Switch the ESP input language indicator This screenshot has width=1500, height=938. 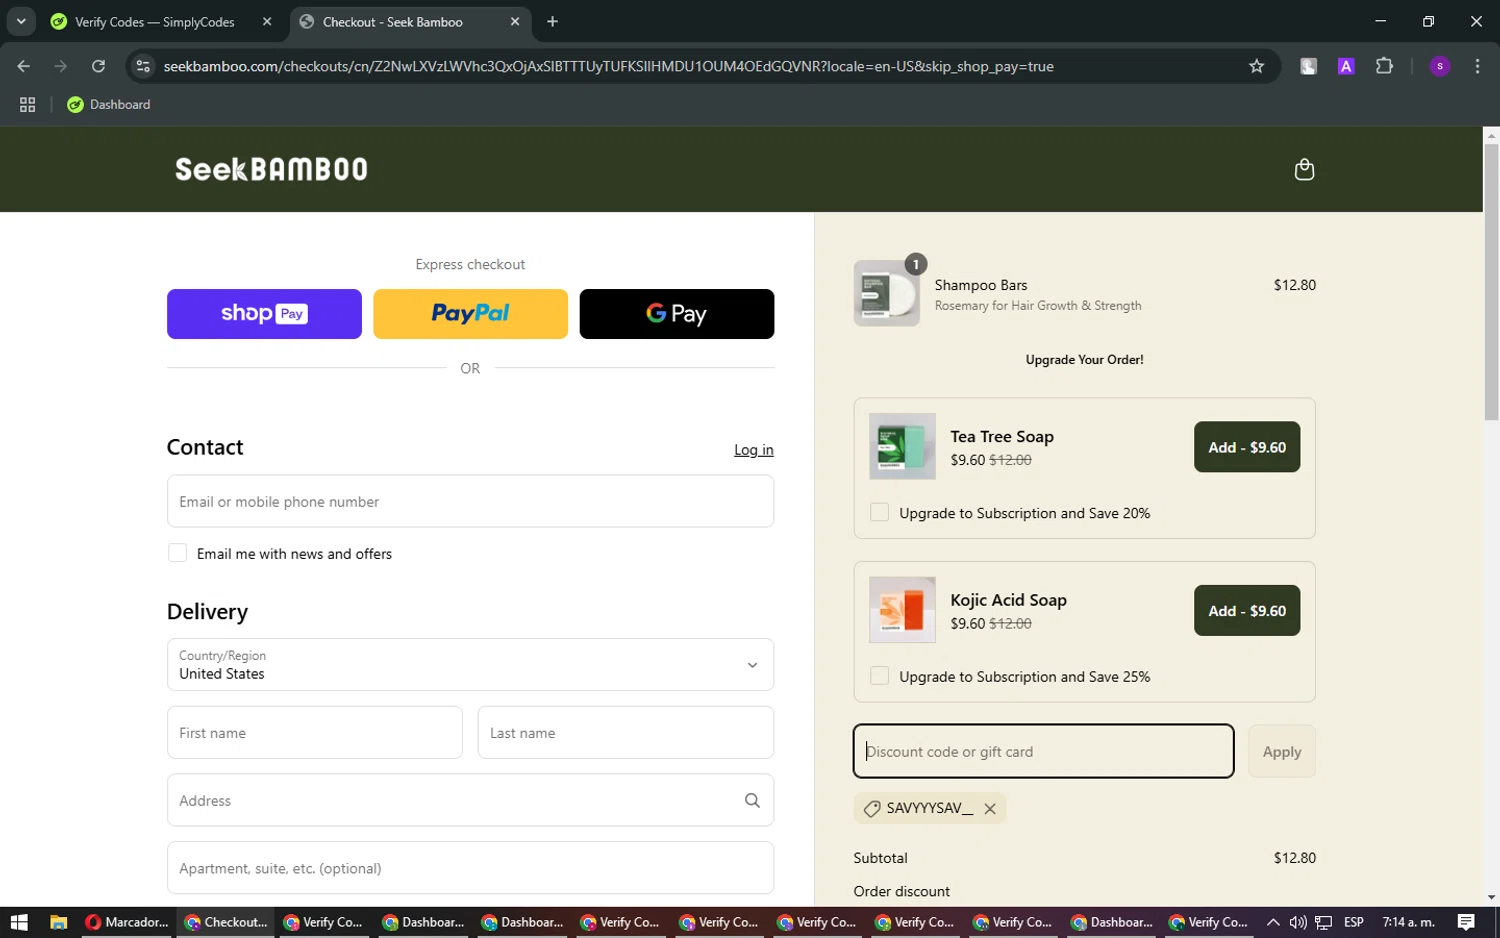click(x=1354, y=922)
